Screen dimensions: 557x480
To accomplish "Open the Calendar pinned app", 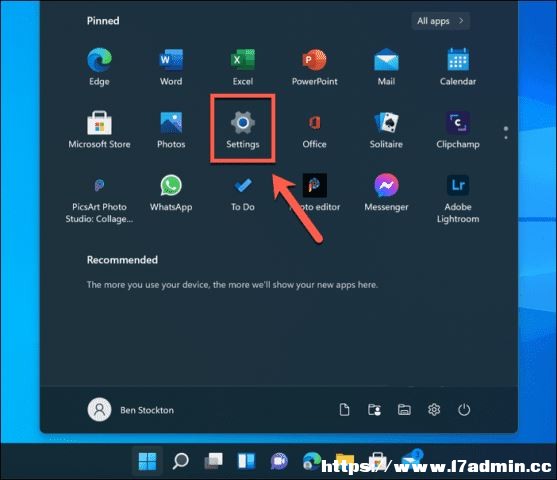I will click(458, 66).
